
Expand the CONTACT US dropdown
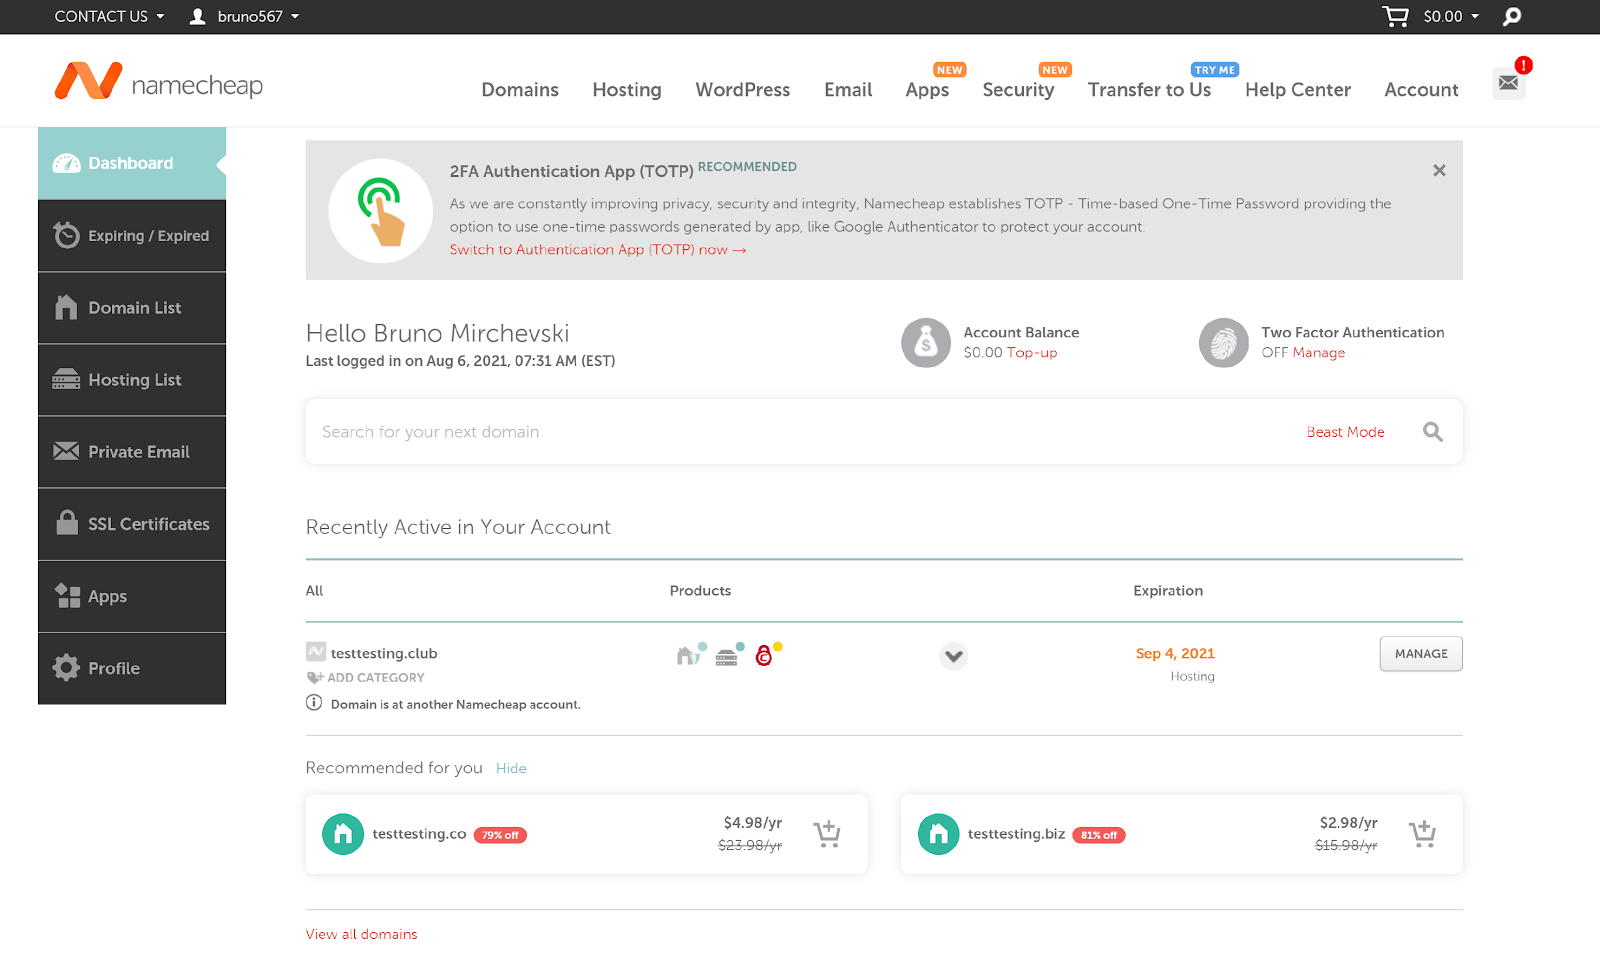point(109,16)
